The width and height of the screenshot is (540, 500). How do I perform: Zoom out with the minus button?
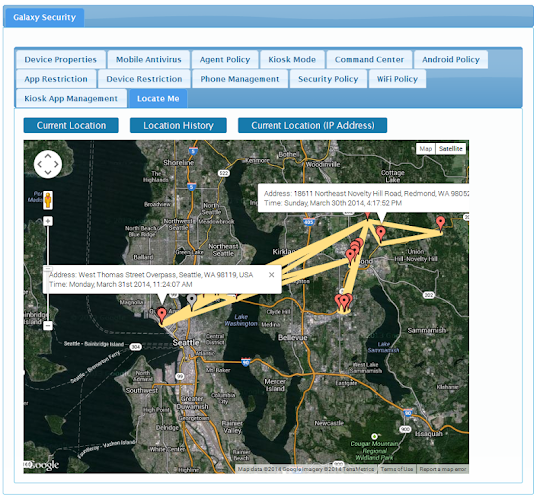coord(48,326)
